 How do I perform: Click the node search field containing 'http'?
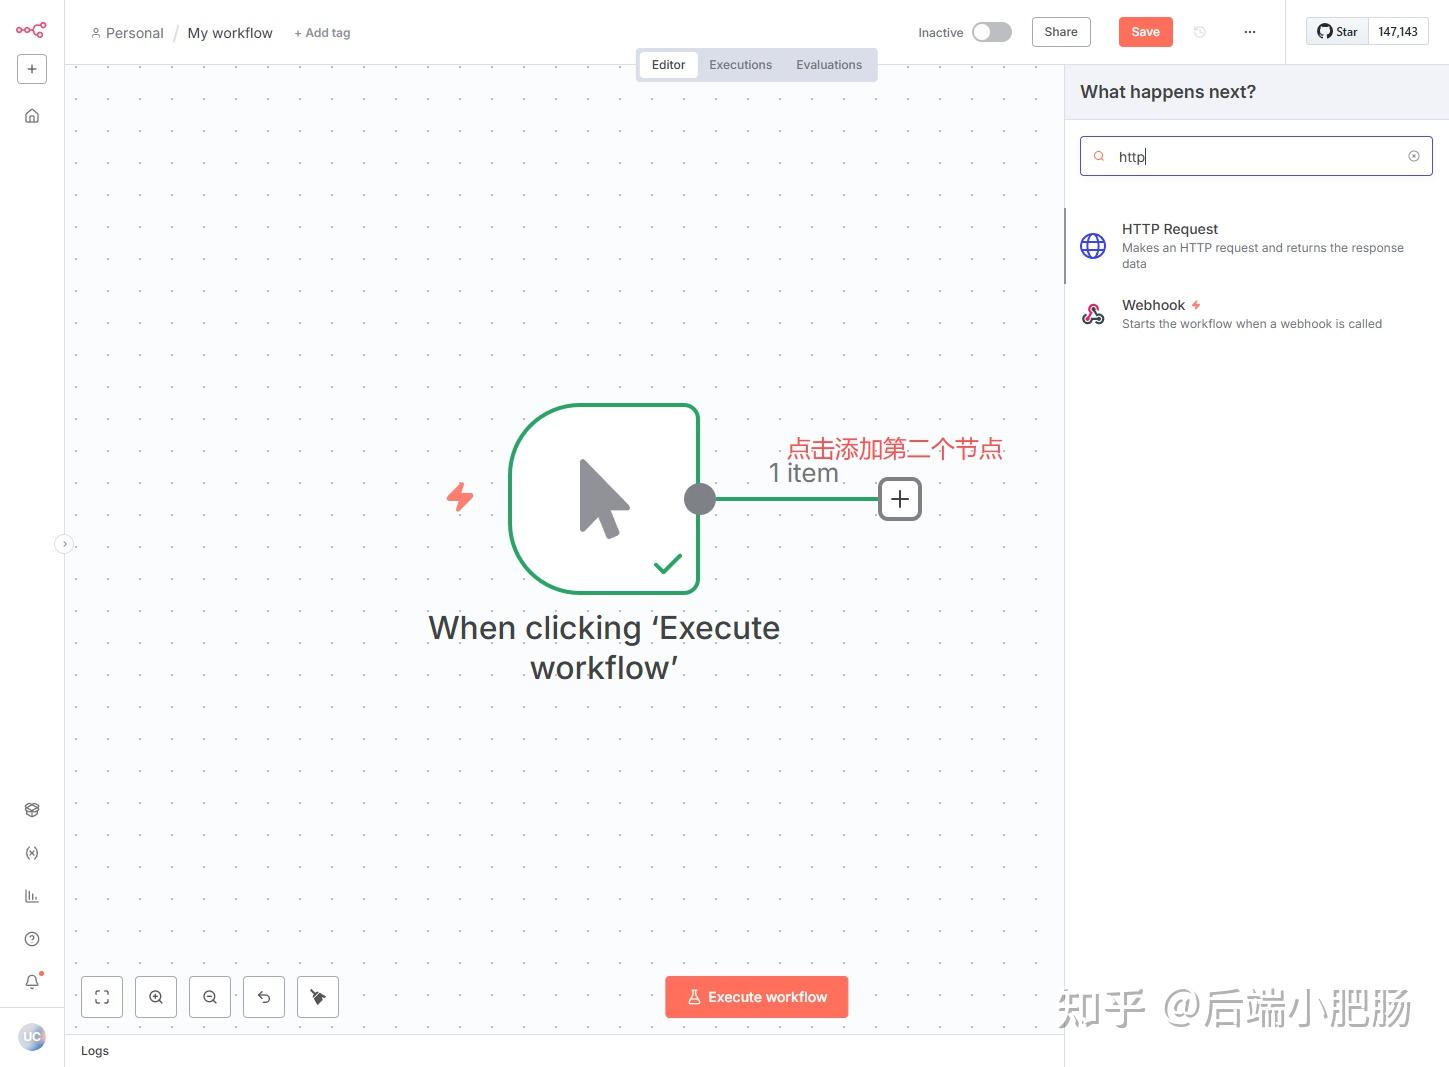[1256, 156]
